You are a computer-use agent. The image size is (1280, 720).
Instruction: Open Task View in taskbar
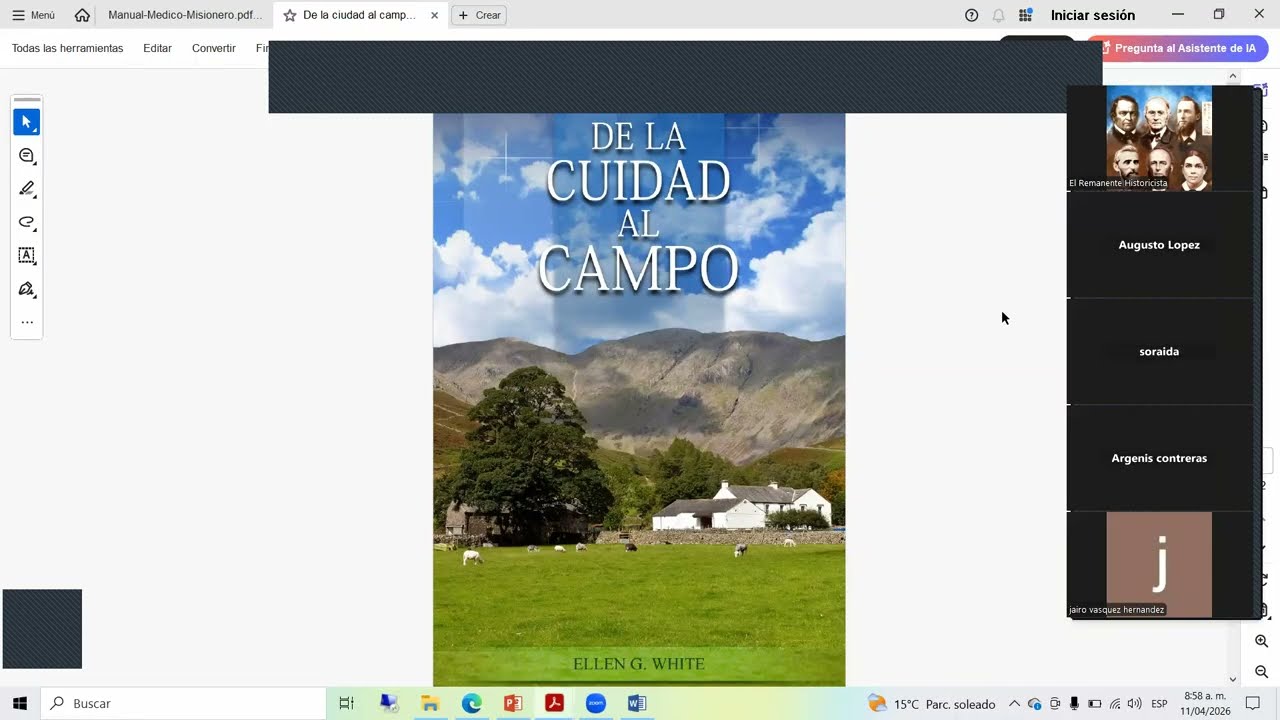click(x=346, y=704)
